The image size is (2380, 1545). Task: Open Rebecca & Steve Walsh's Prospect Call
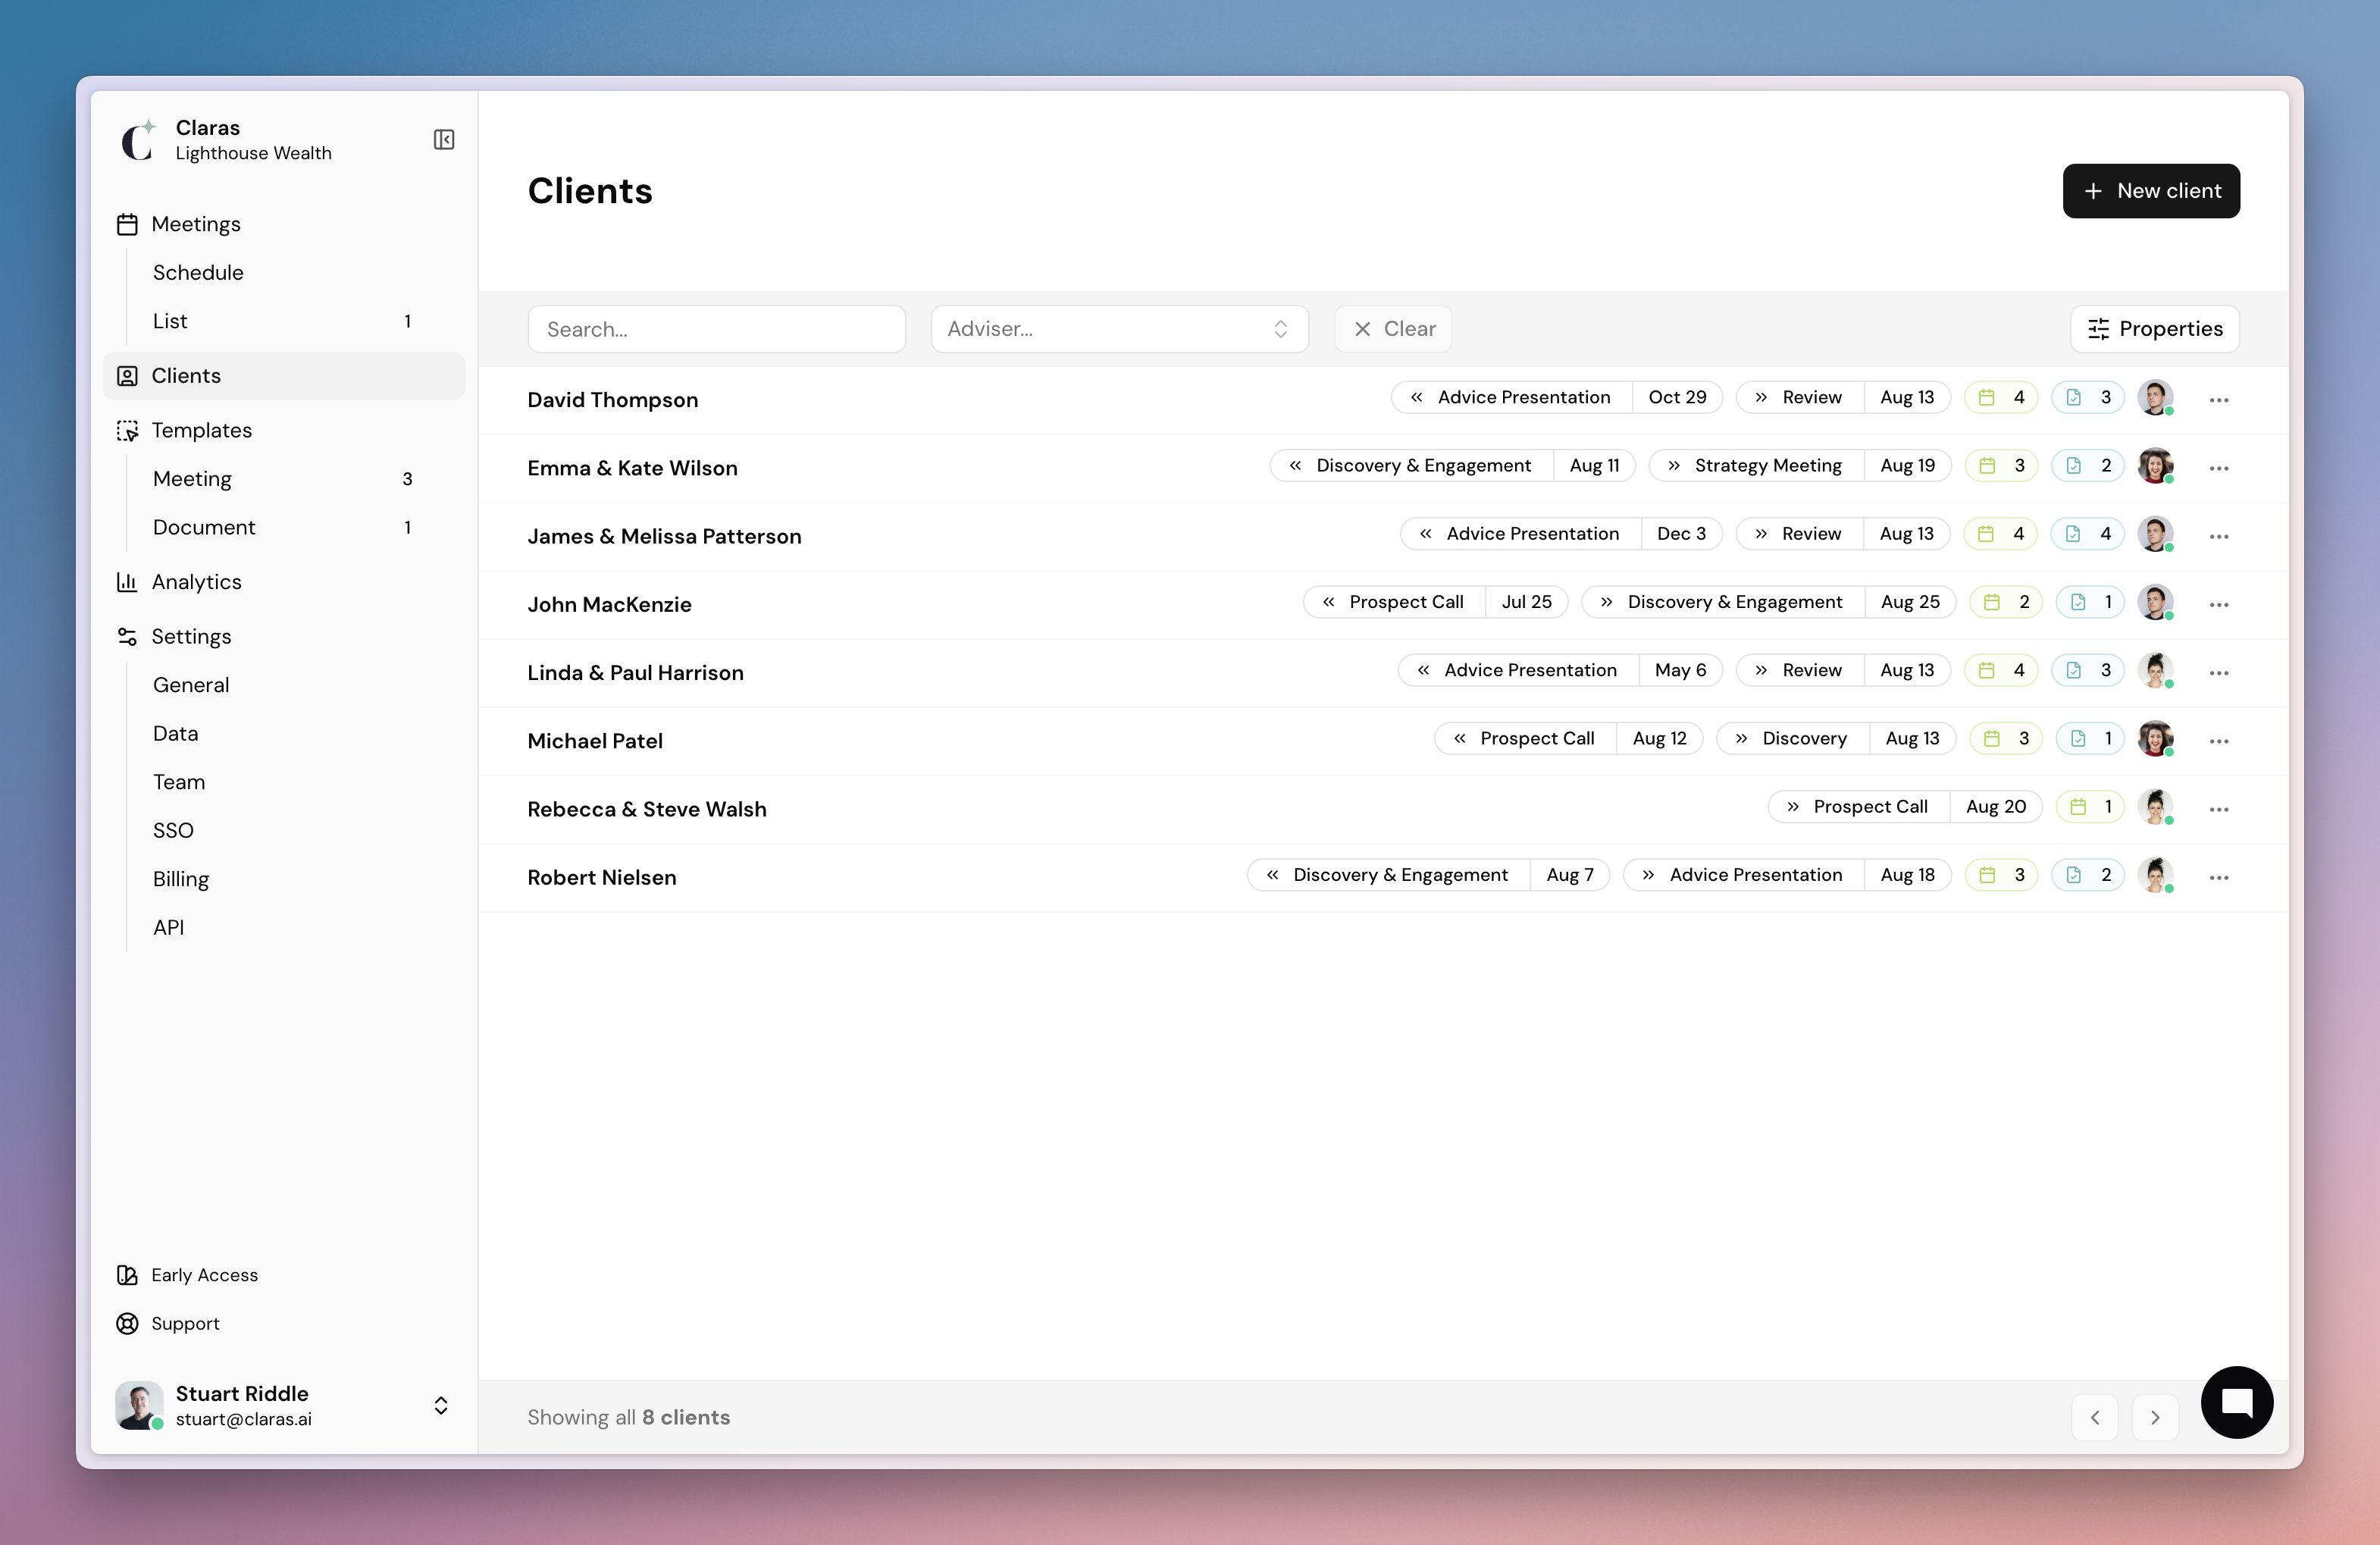tap(1905, 807)
